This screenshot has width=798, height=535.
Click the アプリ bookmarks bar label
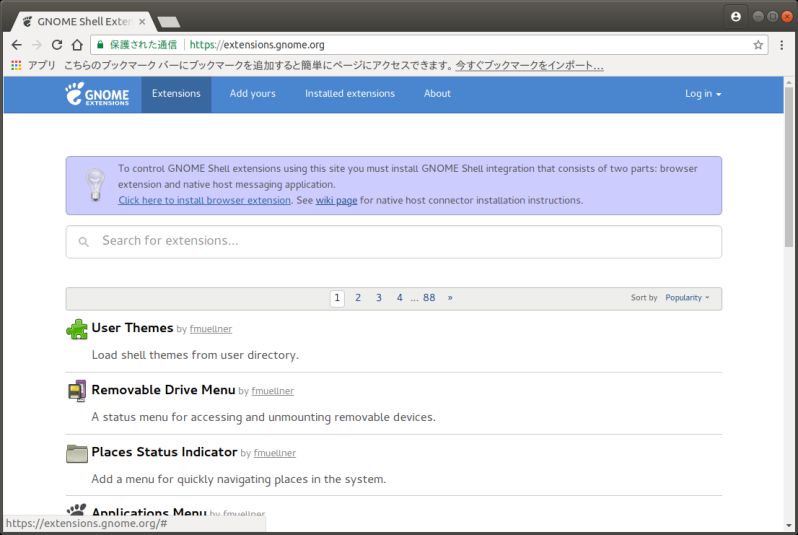(x=41, y=66)
